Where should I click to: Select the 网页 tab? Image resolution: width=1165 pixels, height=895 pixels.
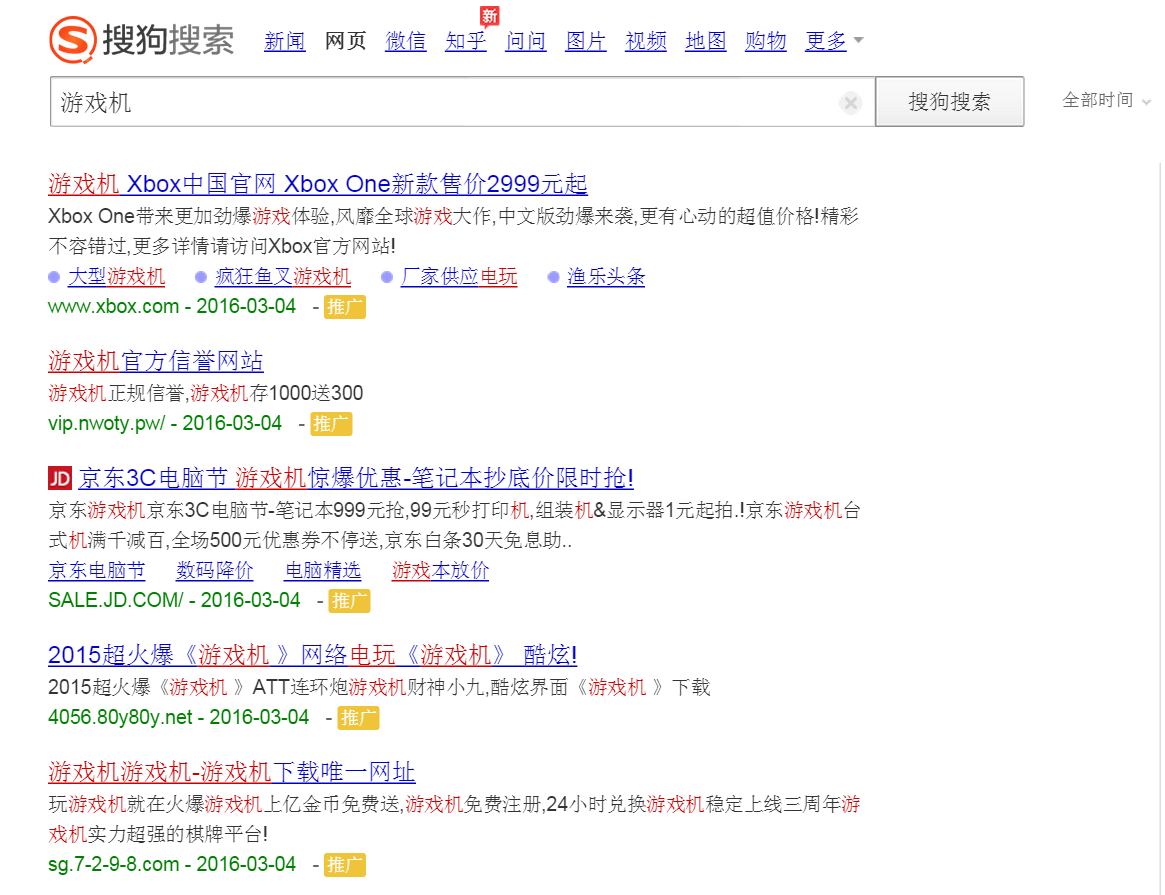tap(345, 41)
